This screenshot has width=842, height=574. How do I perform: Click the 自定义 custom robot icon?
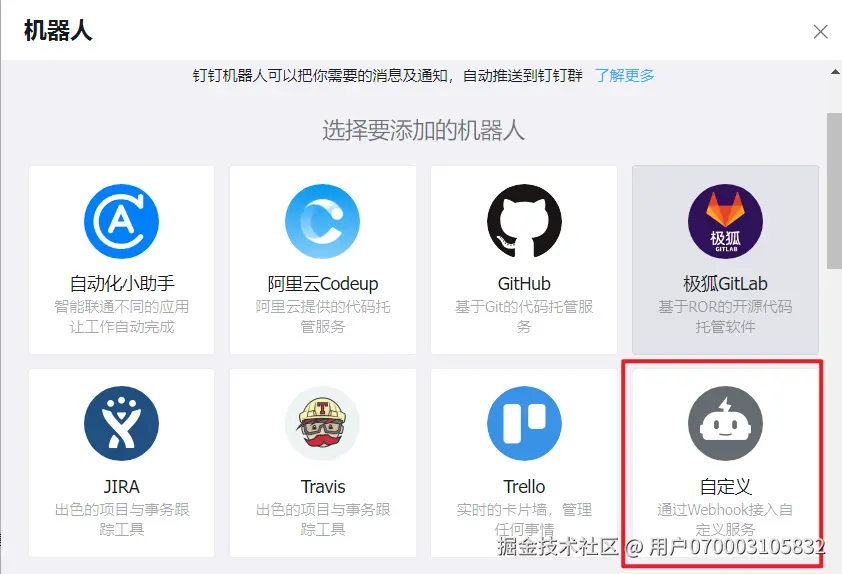point(725,424)
